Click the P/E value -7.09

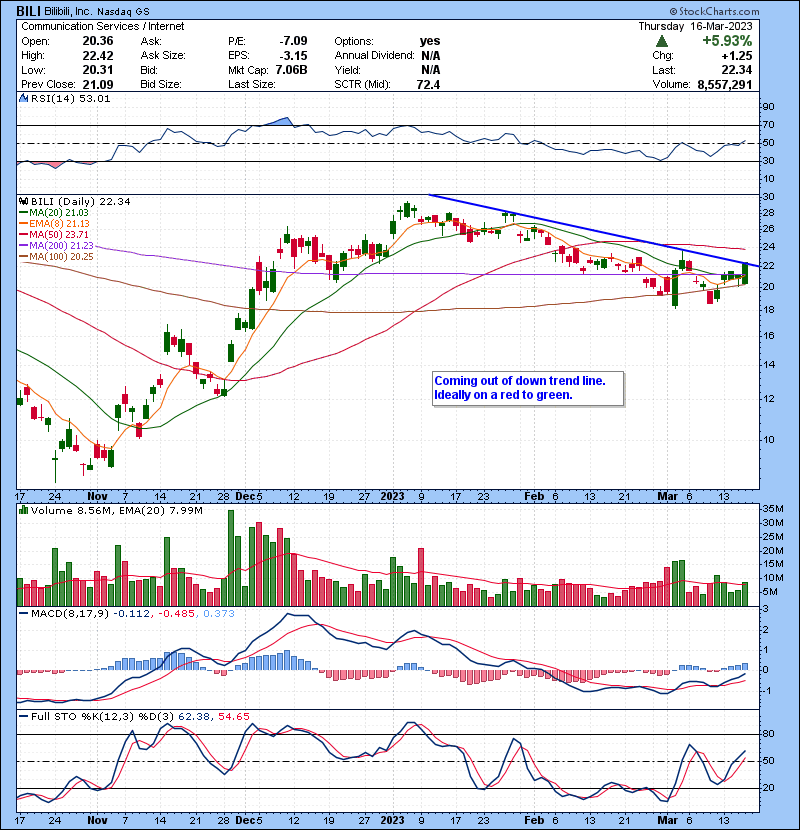click(293, 41)
